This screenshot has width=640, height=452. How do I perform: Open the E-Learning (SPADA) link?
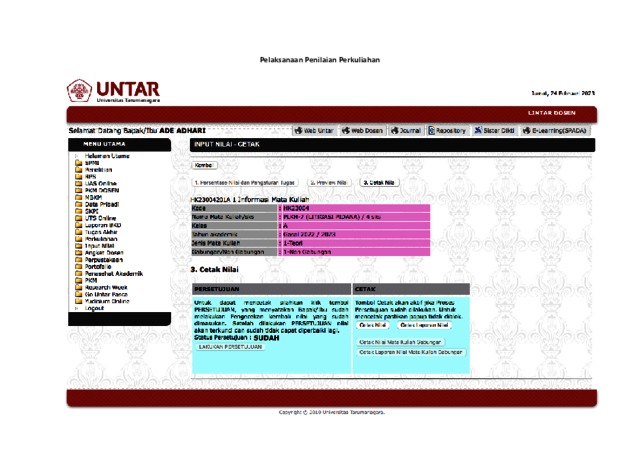pos(555,131)
